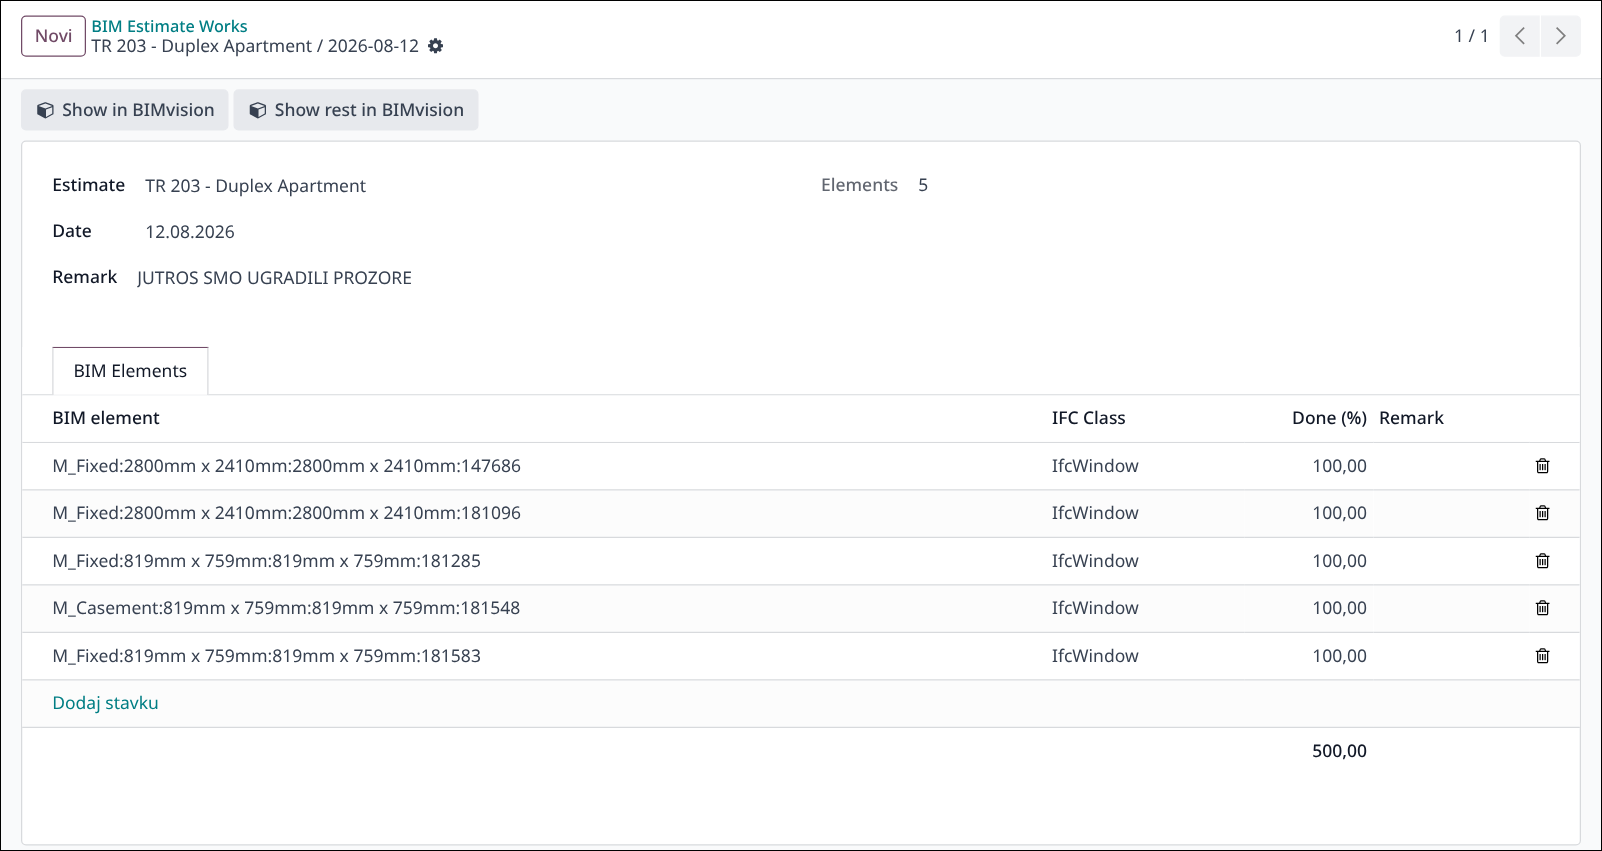Click the Novi button

53,36
